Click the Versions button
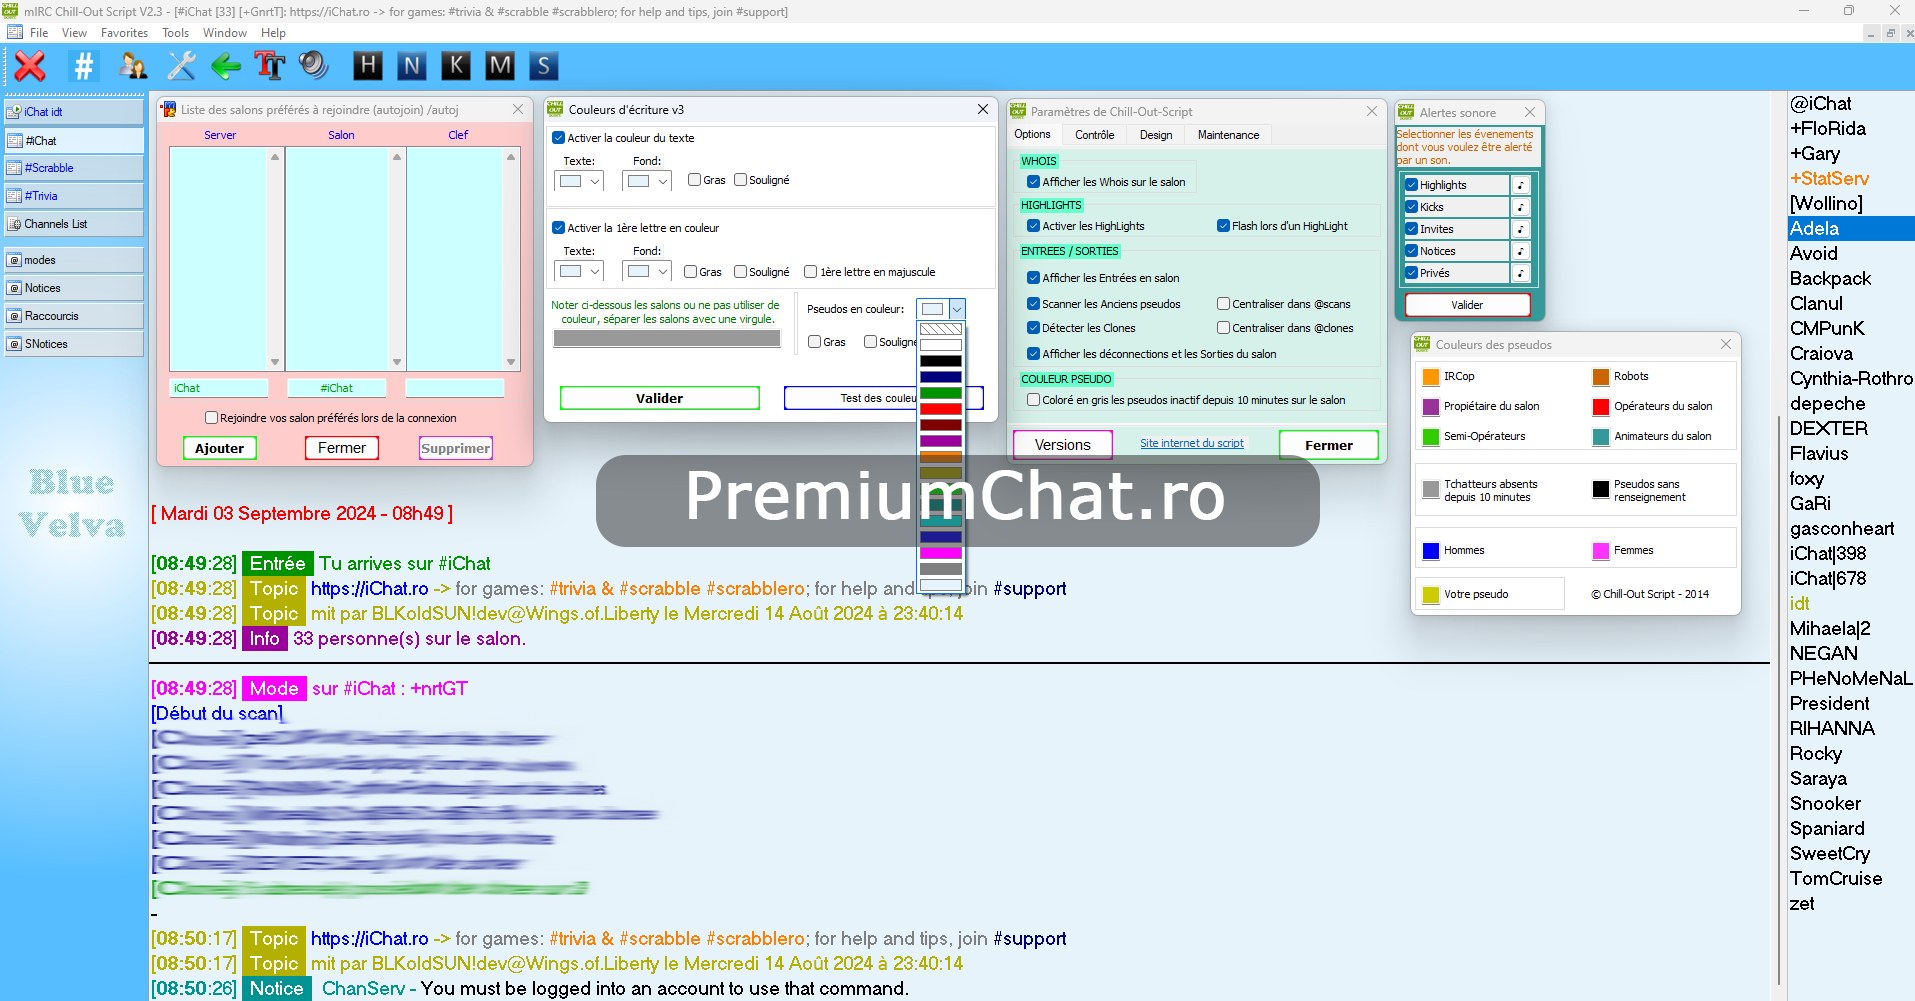Viewport: 1915px width, 1001px height. 1063,445
